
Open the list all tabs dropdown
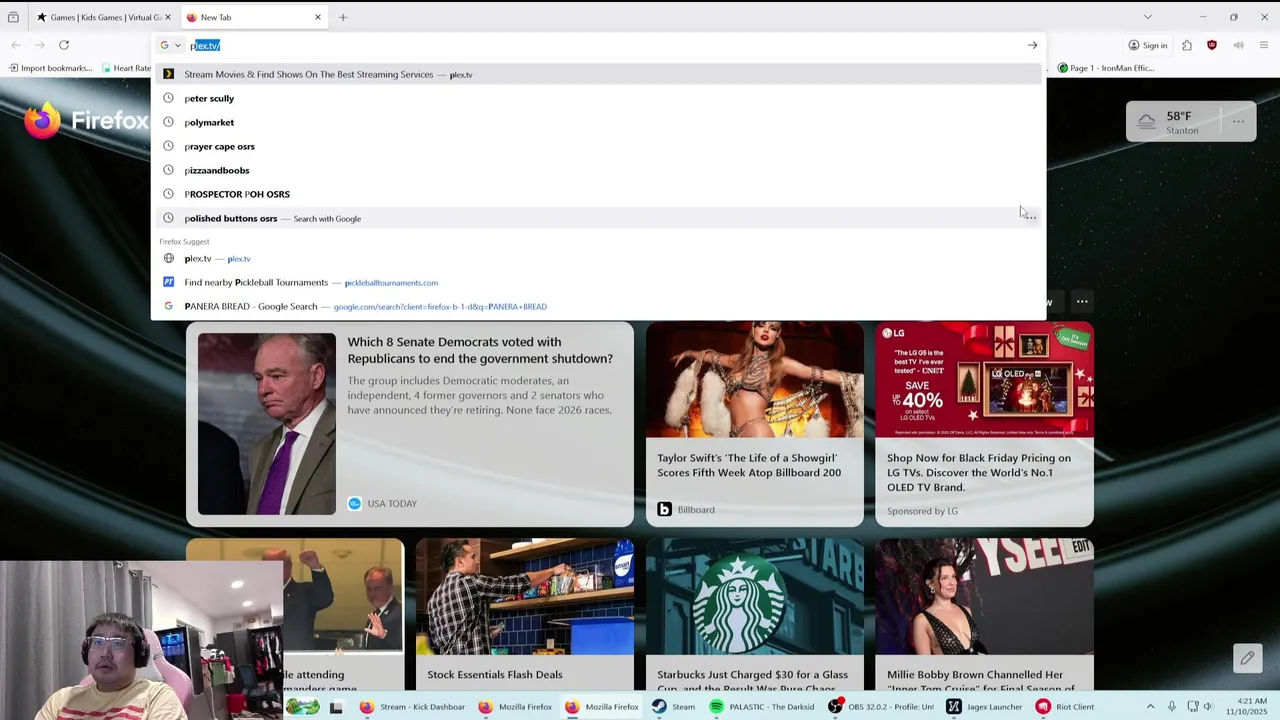[x=1147, y=17]
